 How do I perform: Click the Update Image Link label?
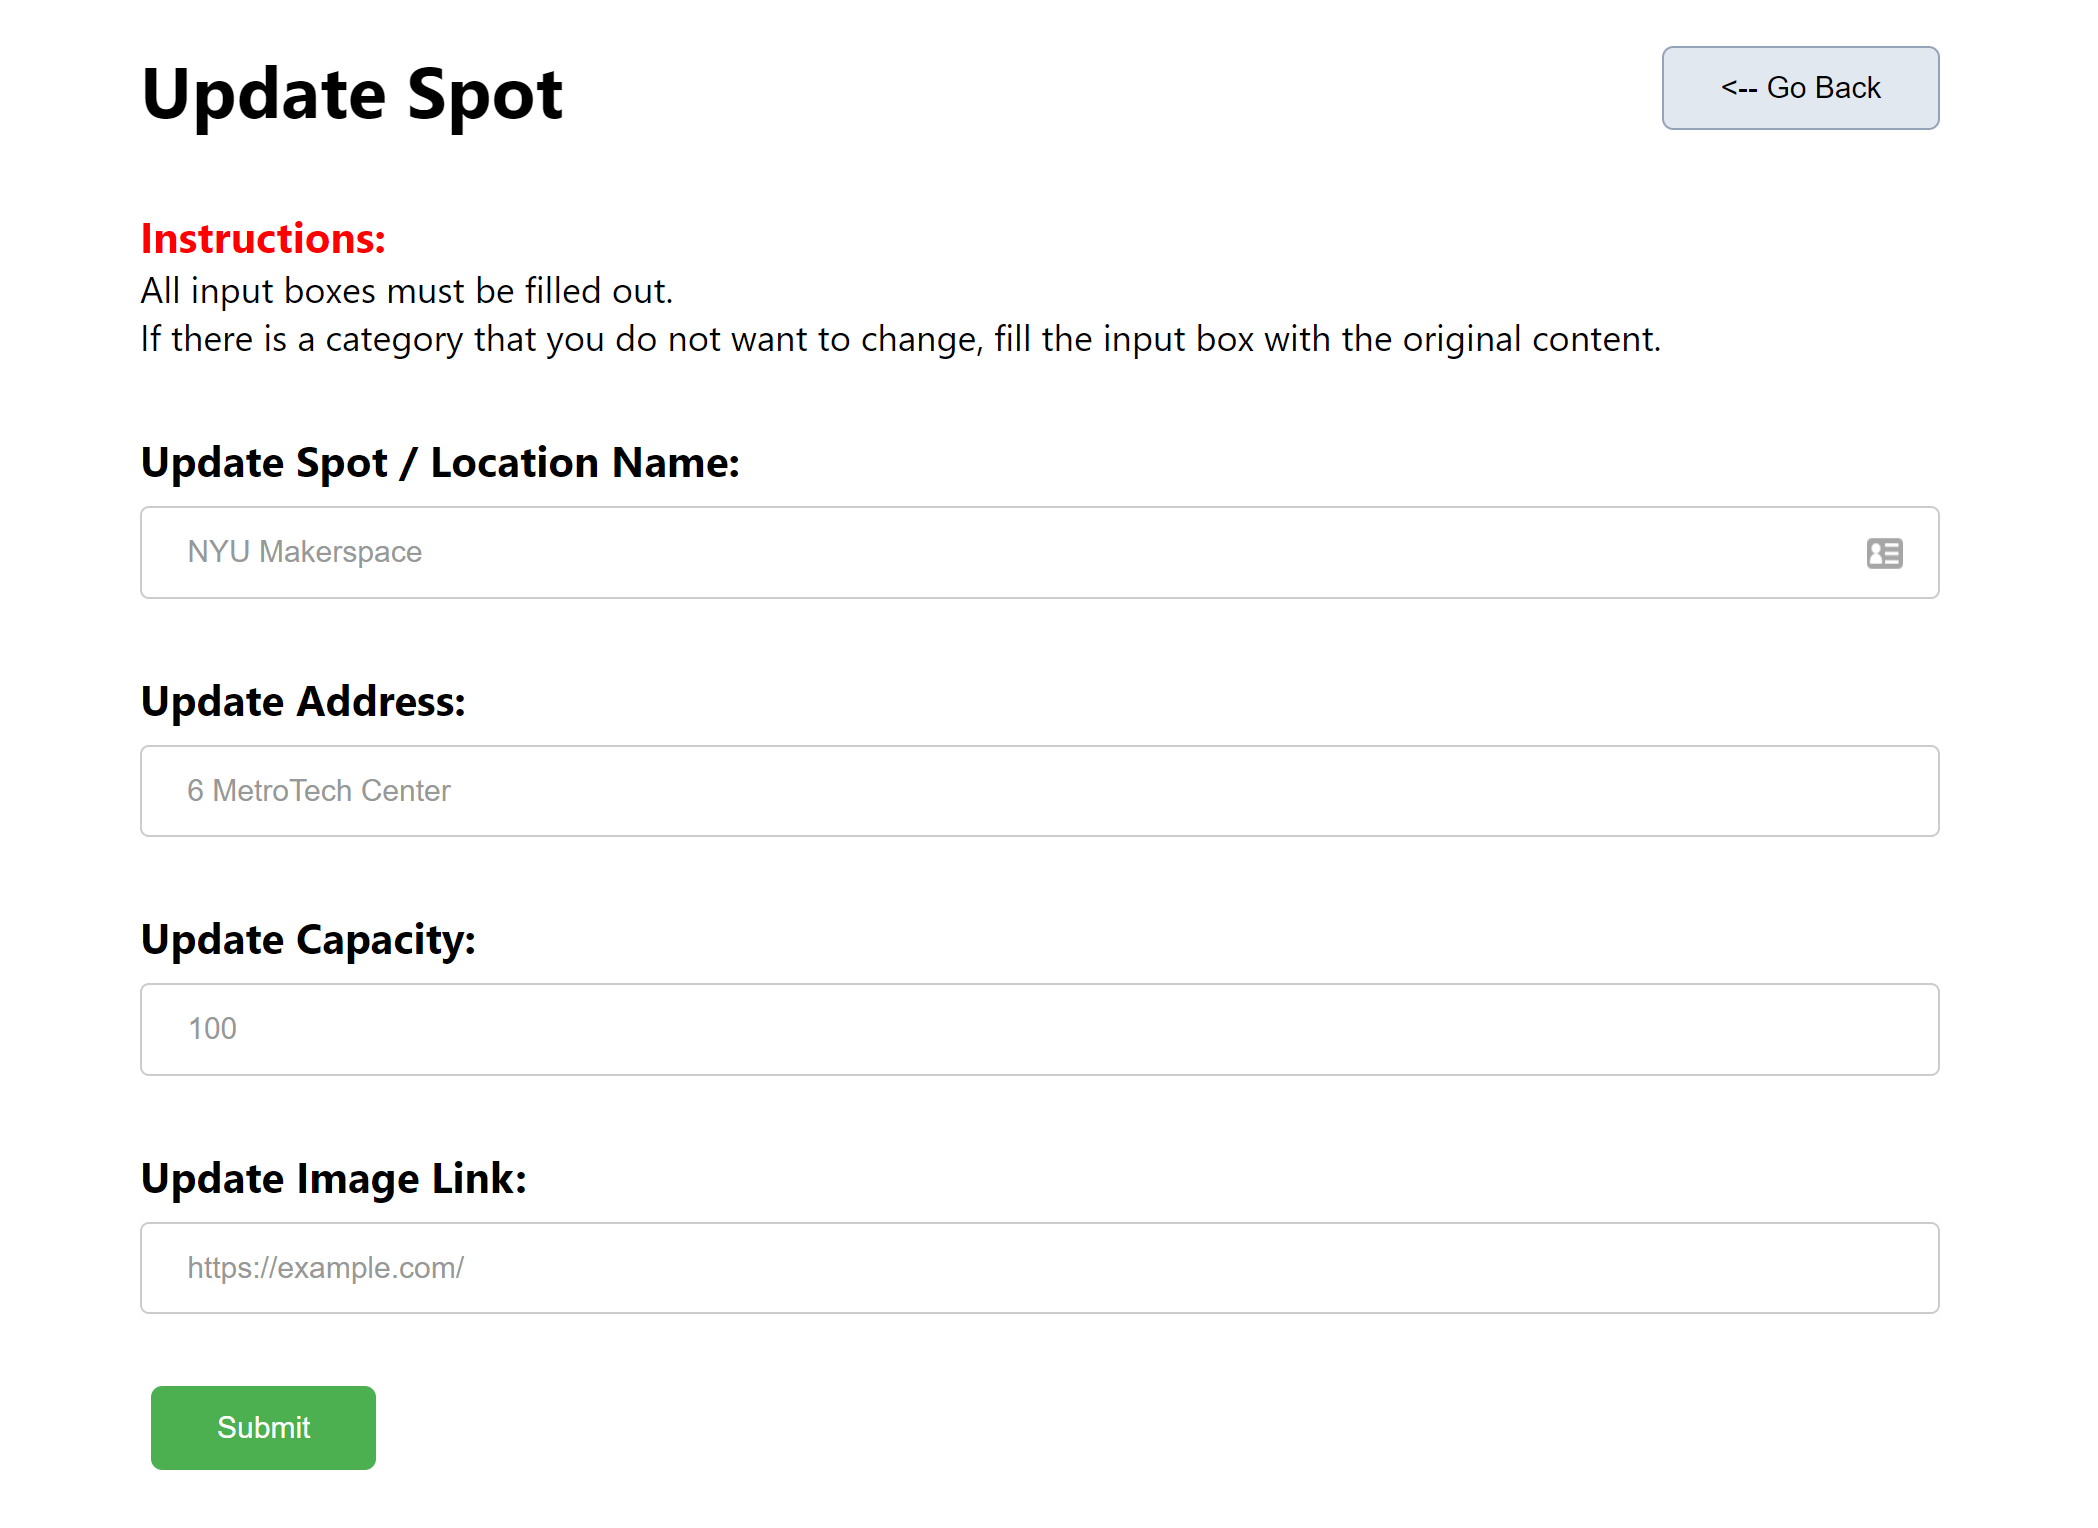pos(333,1178)
